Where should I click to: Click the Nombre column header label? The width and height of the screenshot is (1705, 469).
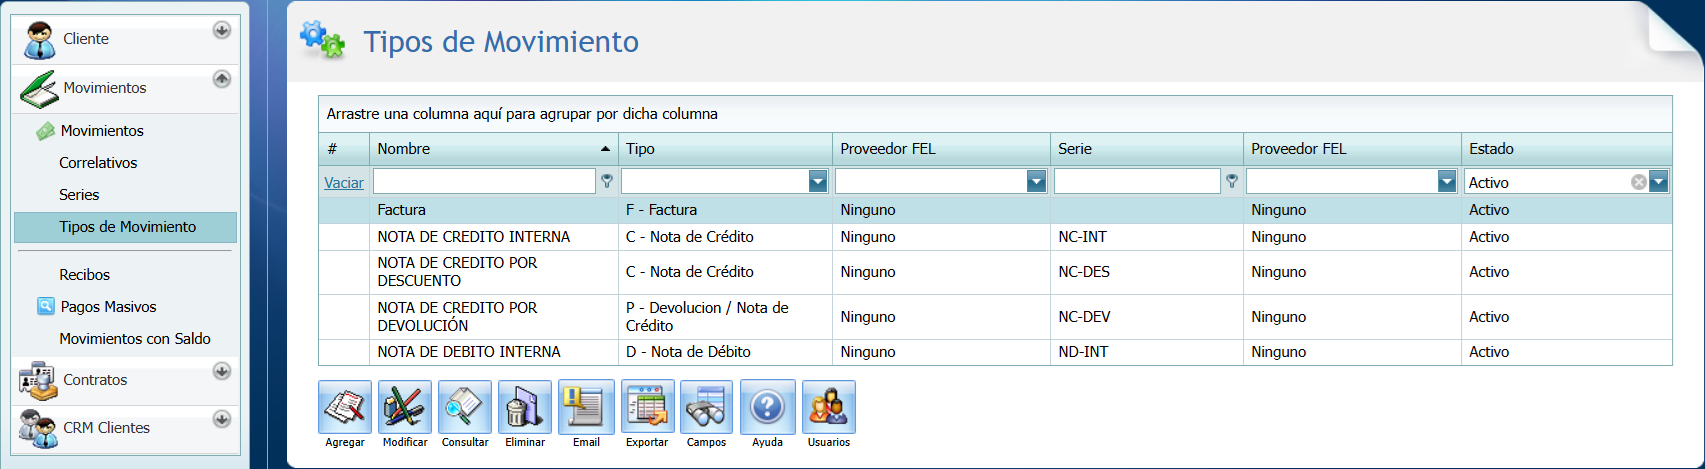404,149
